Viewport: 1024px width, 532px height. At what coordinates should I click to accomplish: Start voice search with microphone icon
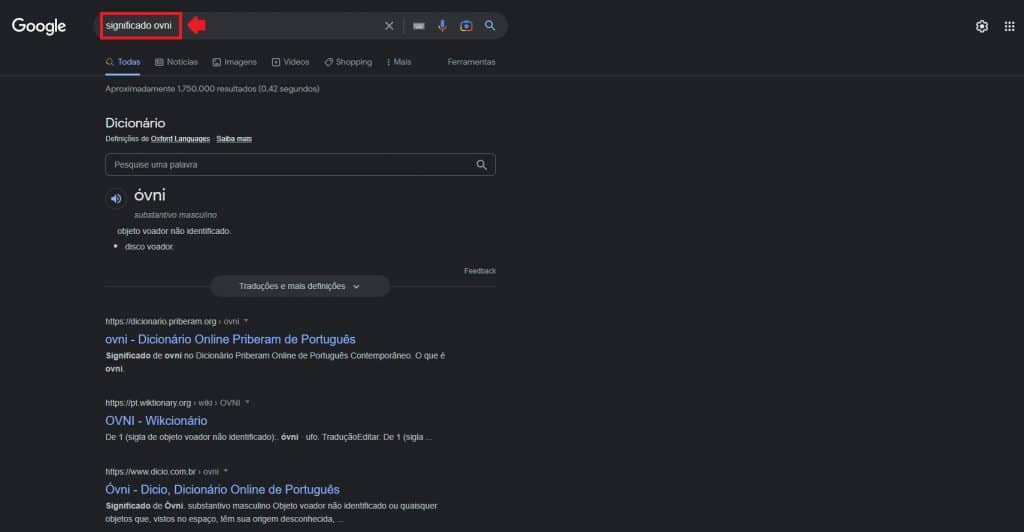pyautogui.click(x=442, y=26)
